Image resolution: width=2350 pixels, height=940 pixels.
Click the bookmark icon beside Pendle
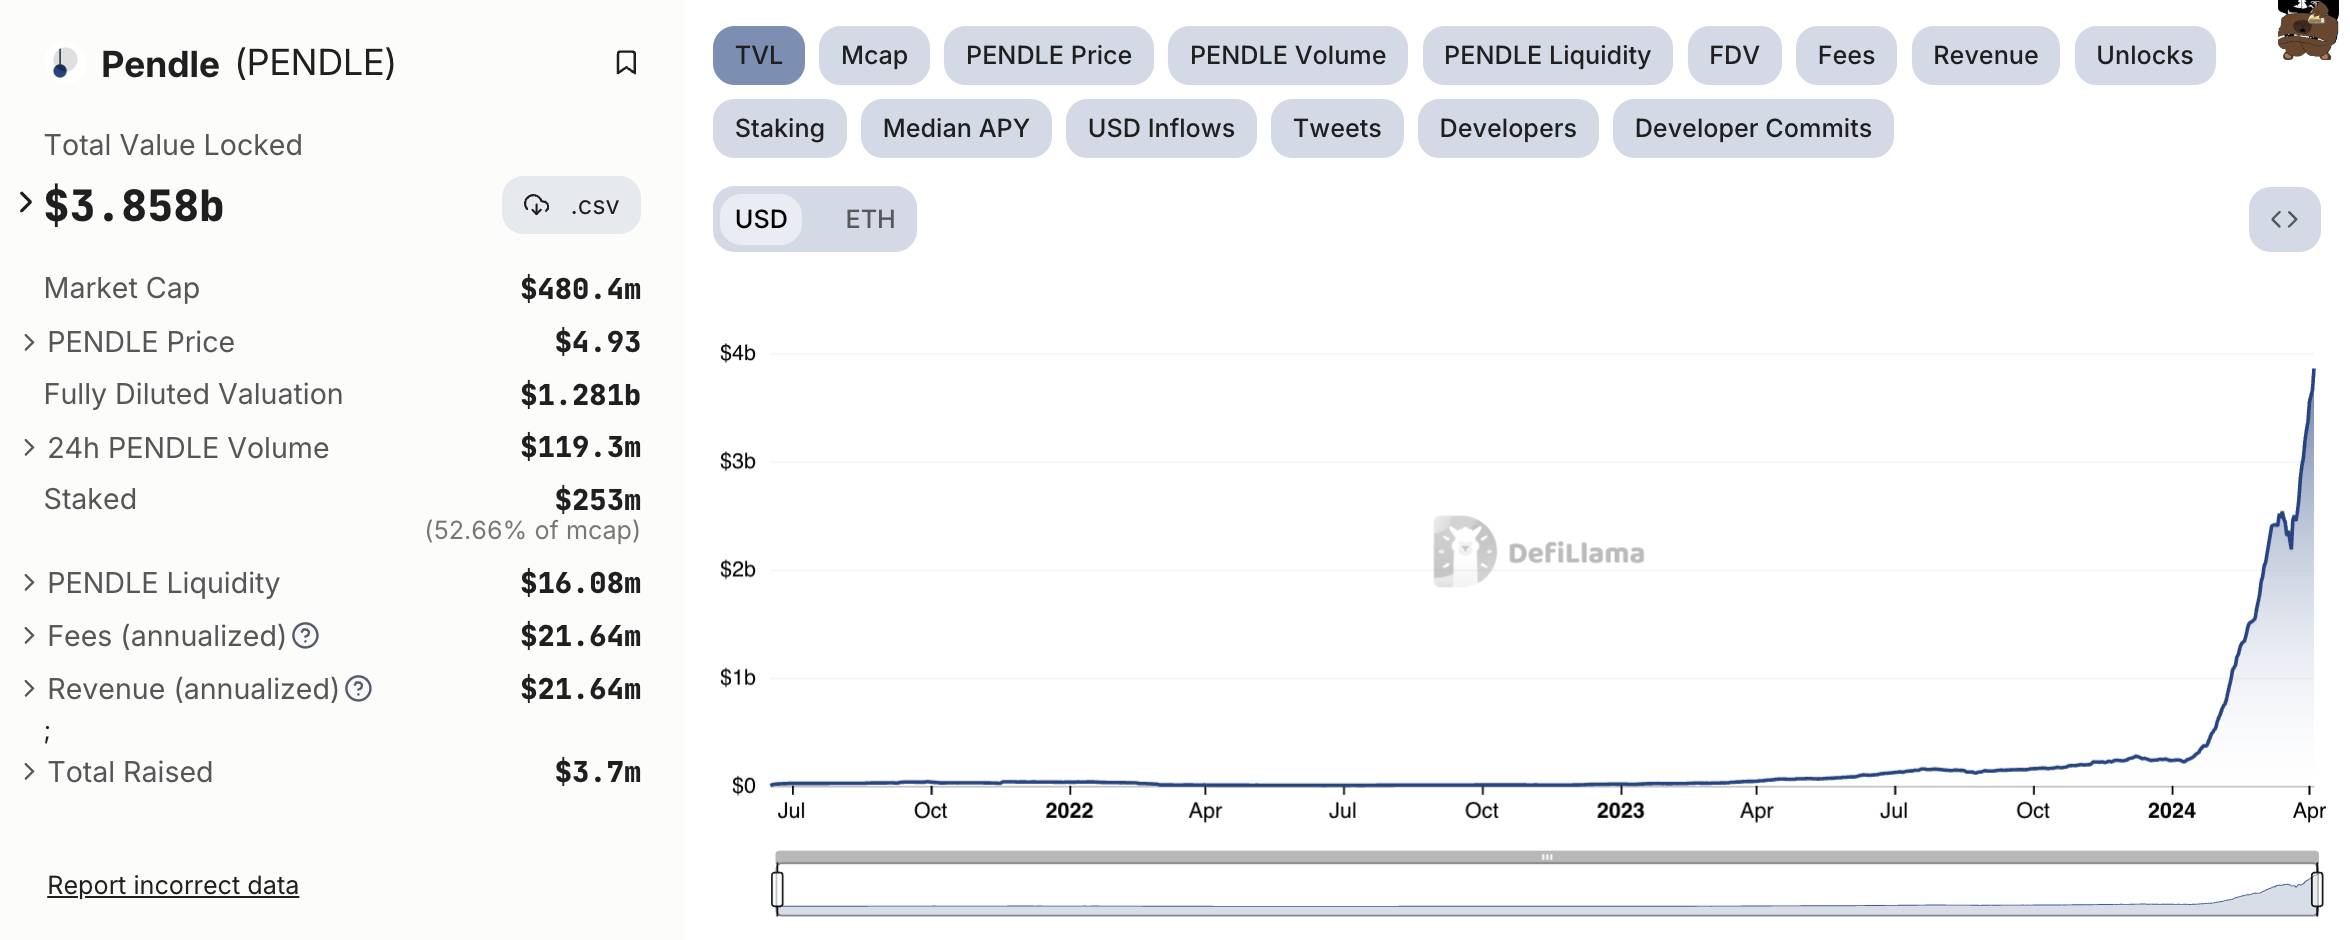click(626, 63)
